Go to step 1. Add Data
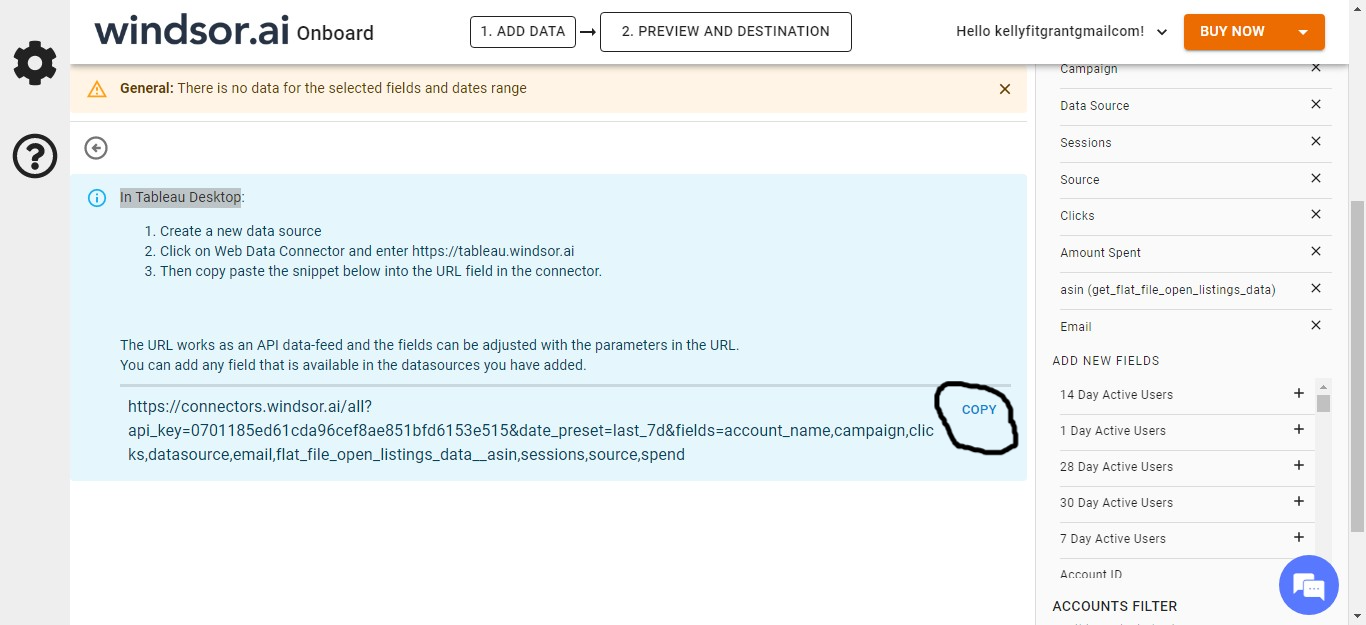 click(x=523, y=31)
